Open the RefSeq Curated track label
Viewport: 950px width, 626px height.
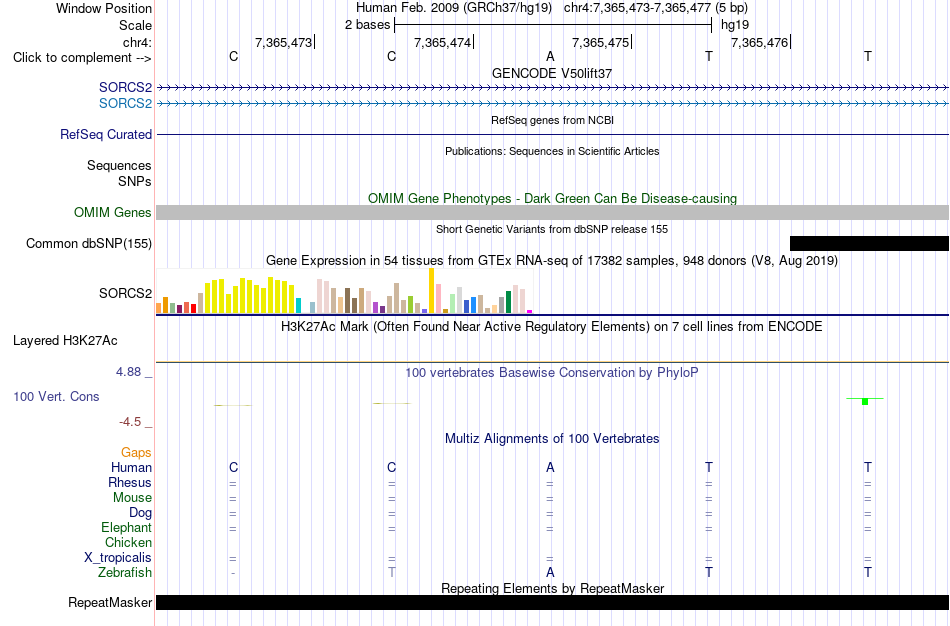(106, 135)
